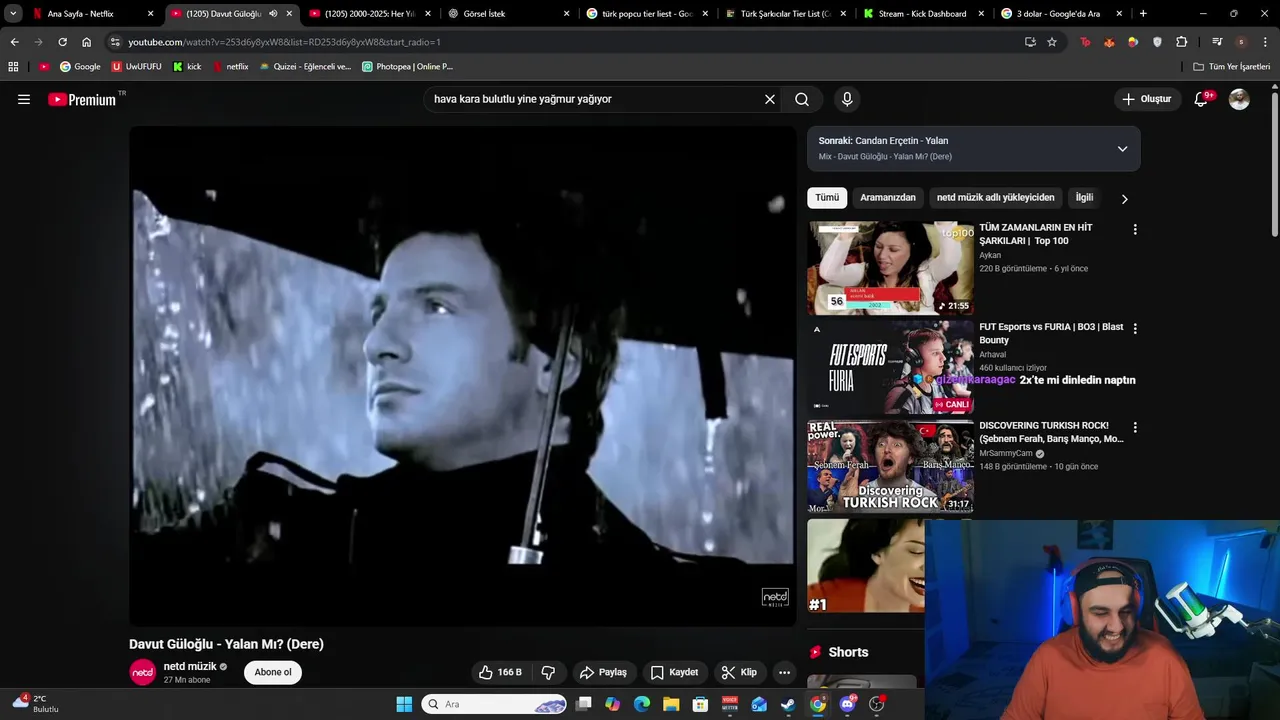
Task: Clear the YouTube search box text
Action: (770, 99)
